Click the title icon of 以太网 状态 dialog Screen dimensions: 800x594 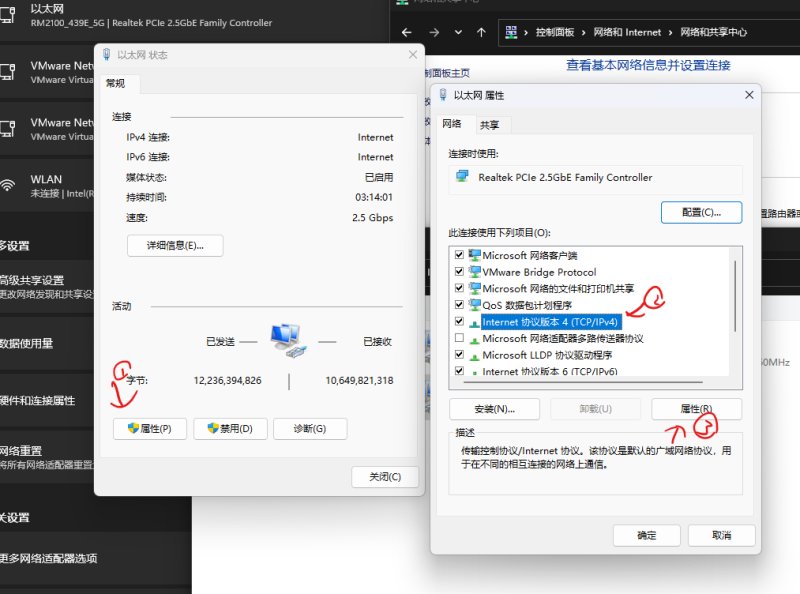(107, 55)
